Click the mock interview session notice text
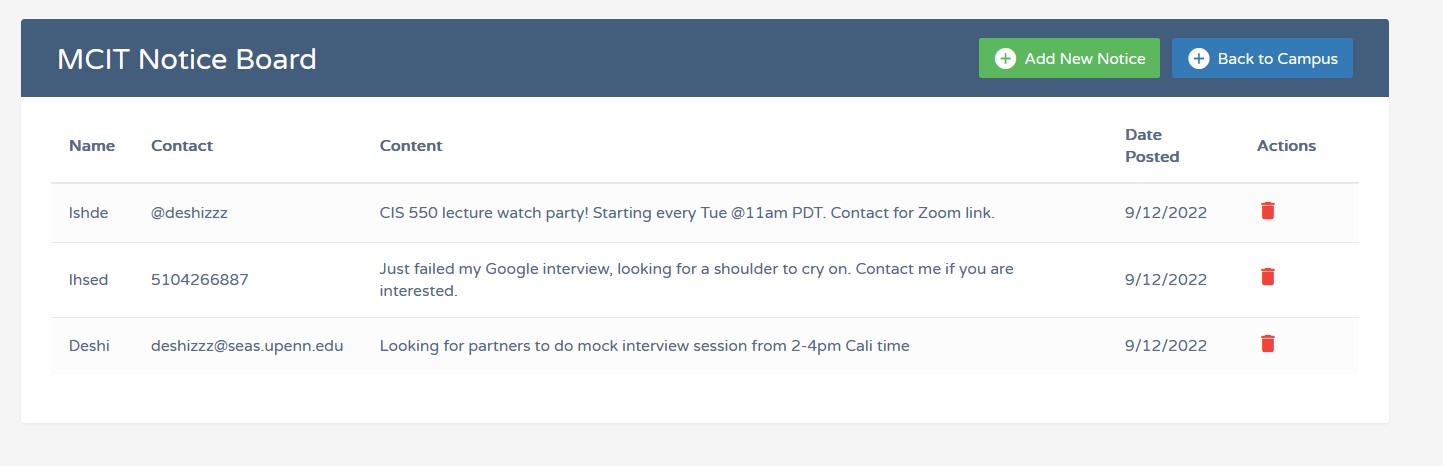 644,346
